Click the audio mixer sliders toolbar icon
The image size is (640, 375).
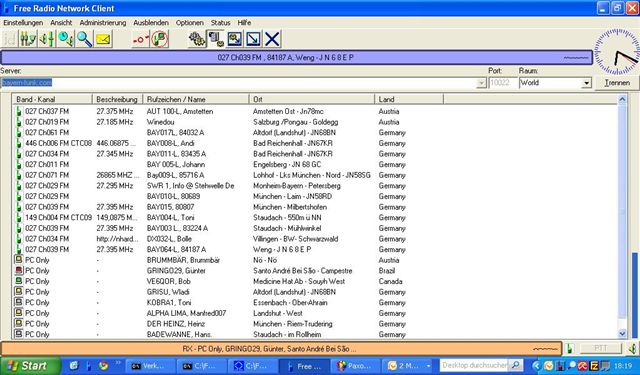point(28,39)
